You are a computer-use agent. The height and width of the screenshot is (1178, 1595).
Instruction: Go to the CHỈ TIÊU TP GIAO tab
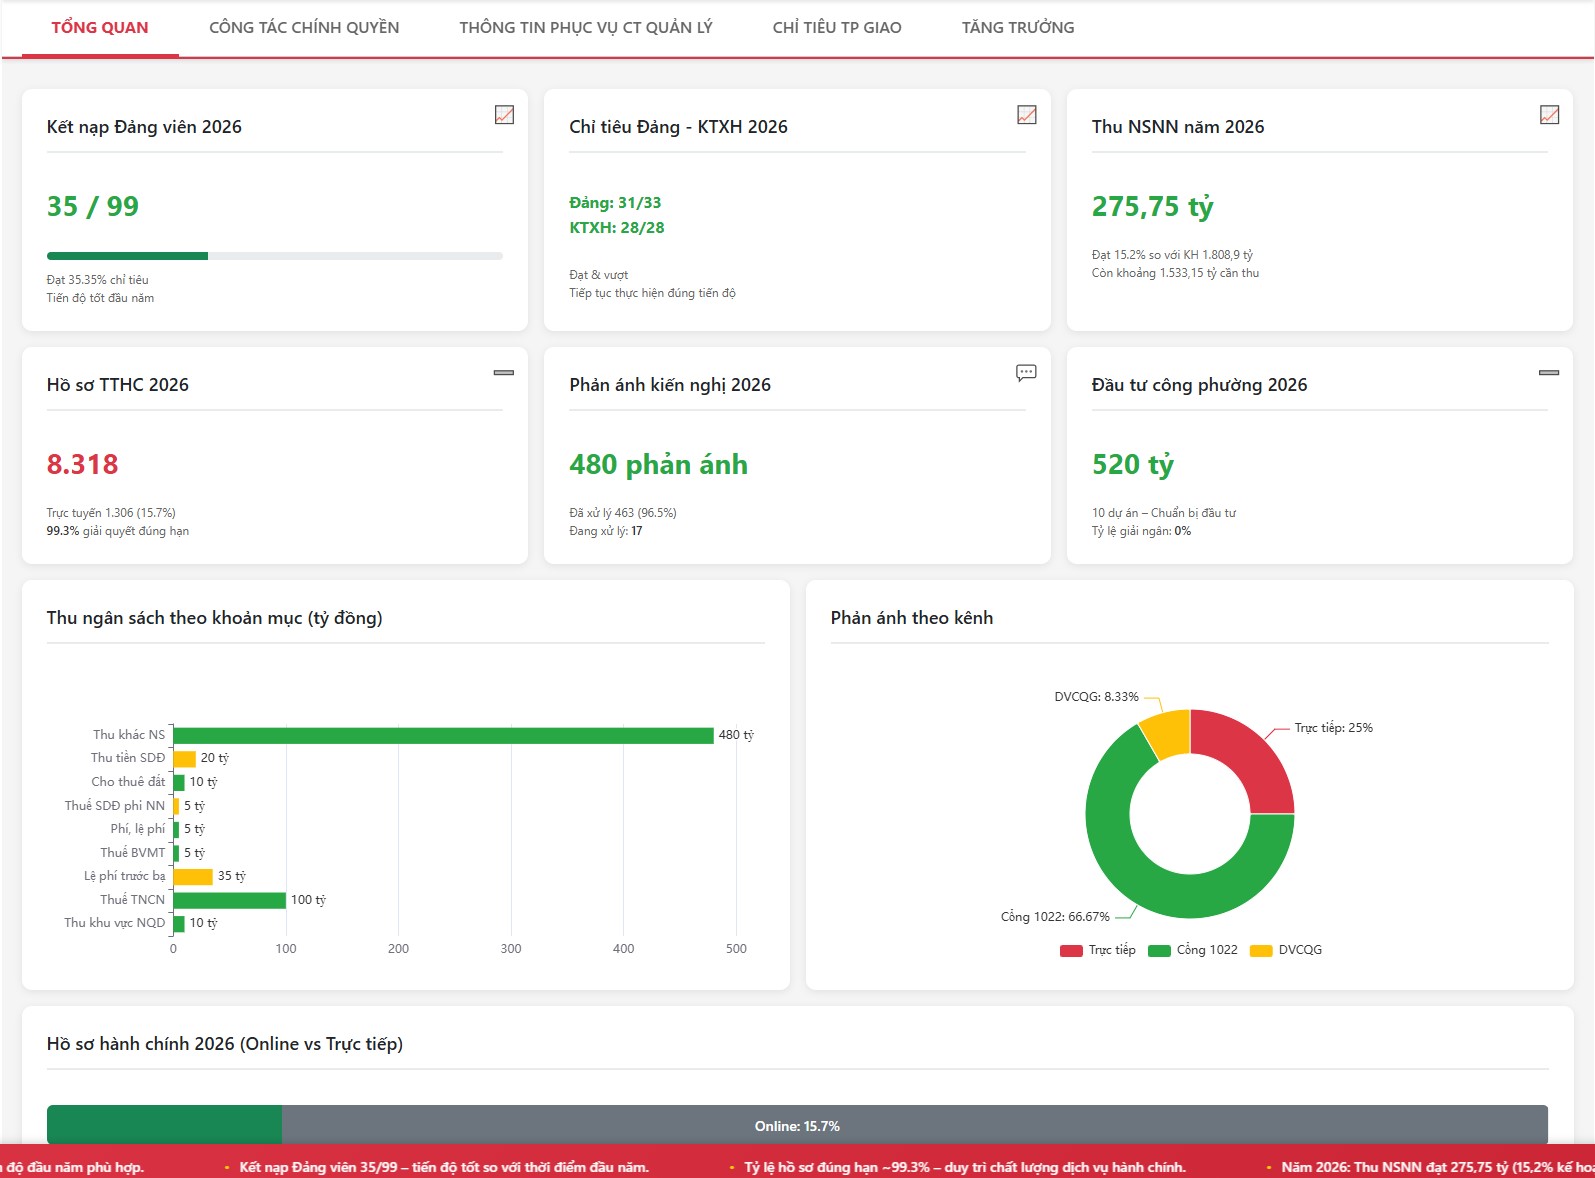click(837, 28)
